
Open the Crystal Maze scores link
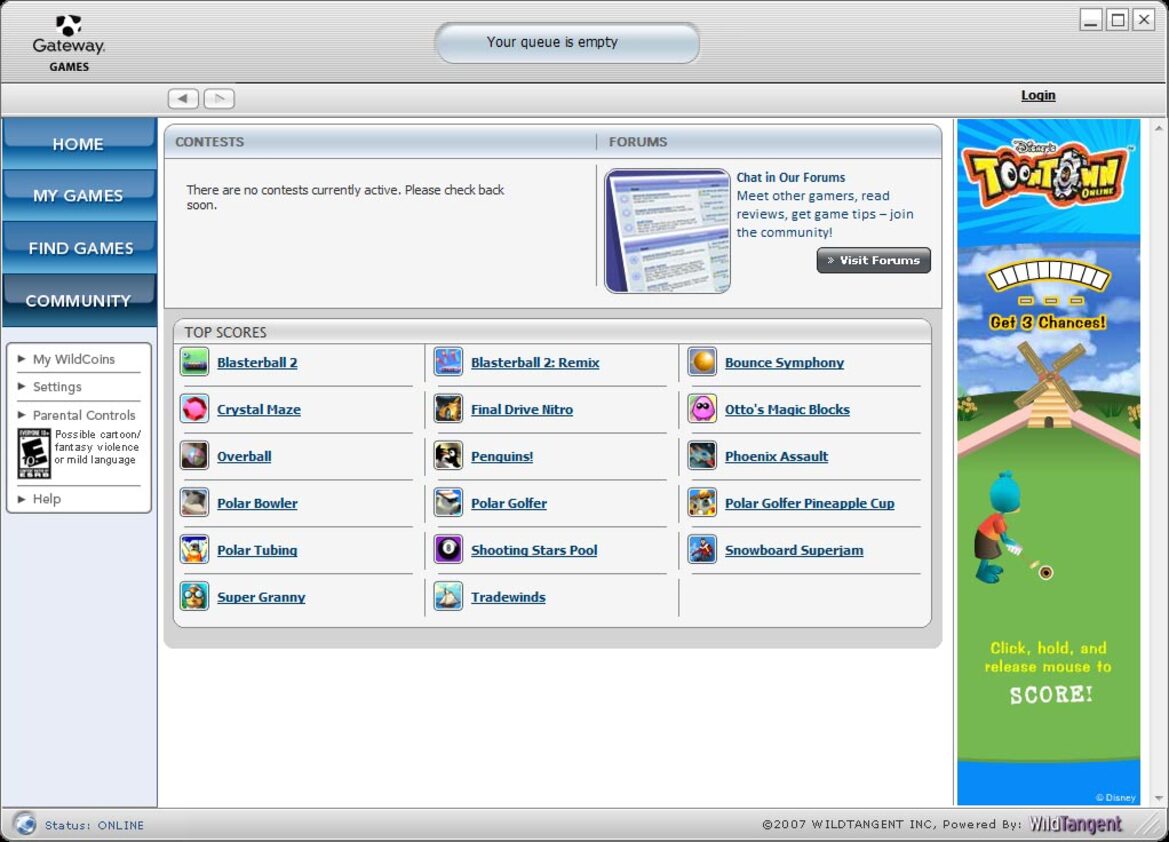coord(259,409)
